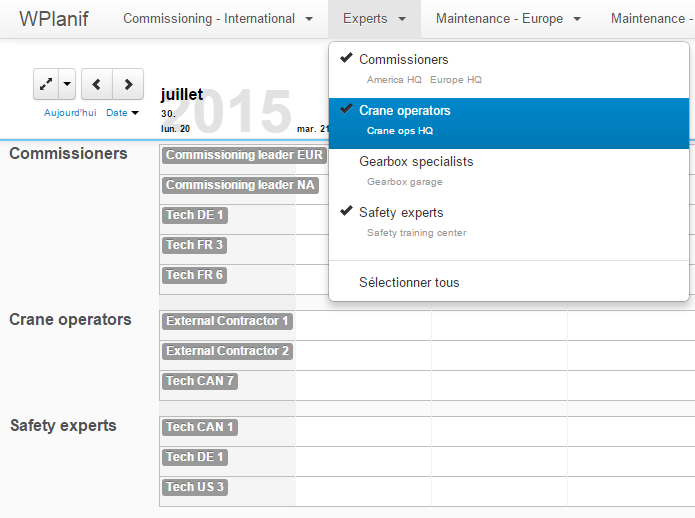Image resolution: width=695 pixels, height=518 pixels.
Task: Click the Tech US 3 resource tag
Action: tap(195, 488)
